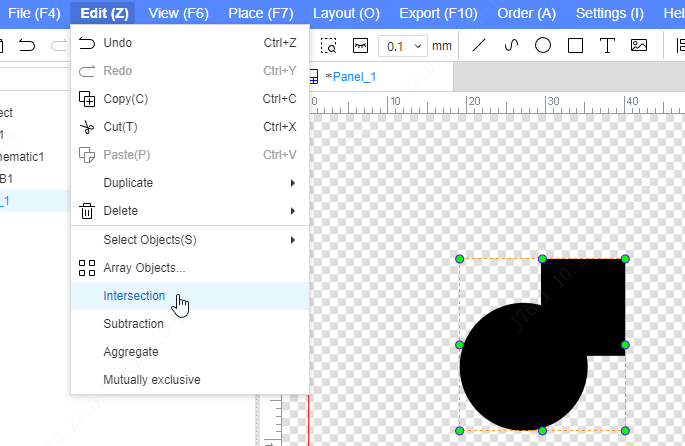
Task: Select the Rectangle shape tool
Action: pyautogui.click(x=575, y=46)
